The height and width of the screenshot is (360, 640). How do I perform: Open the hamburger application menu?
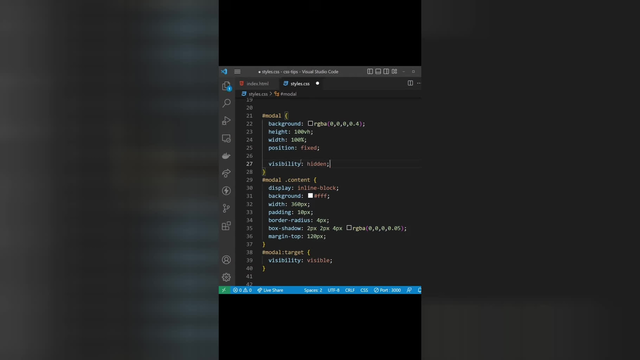click(x=237, y=71)
